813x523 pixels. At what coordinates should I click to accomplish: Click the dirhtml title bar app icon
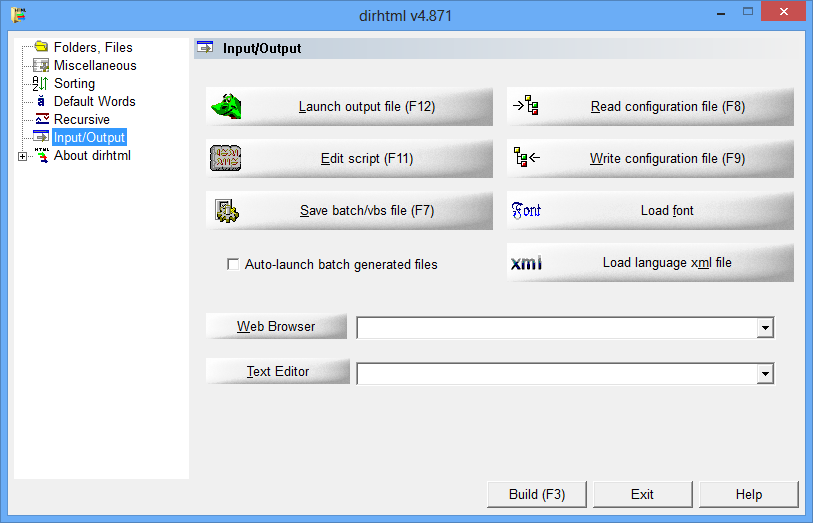pos(19,15)
